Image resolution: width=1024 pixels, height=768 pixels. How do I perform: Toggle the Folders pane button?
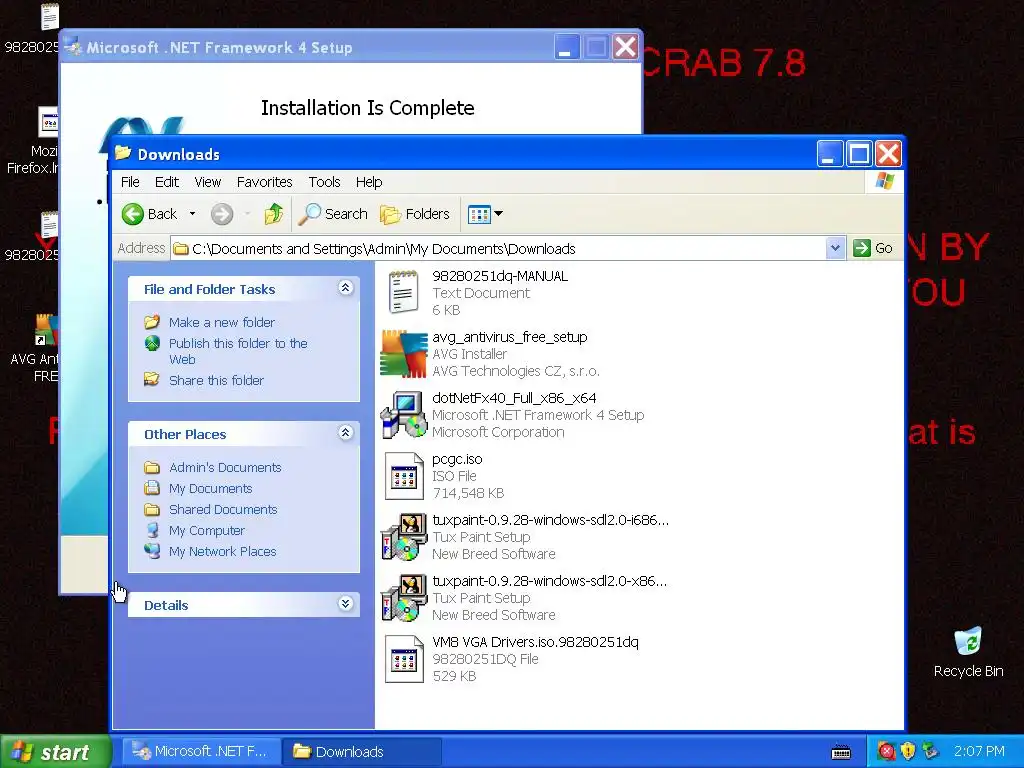click(x=415, y=214)
